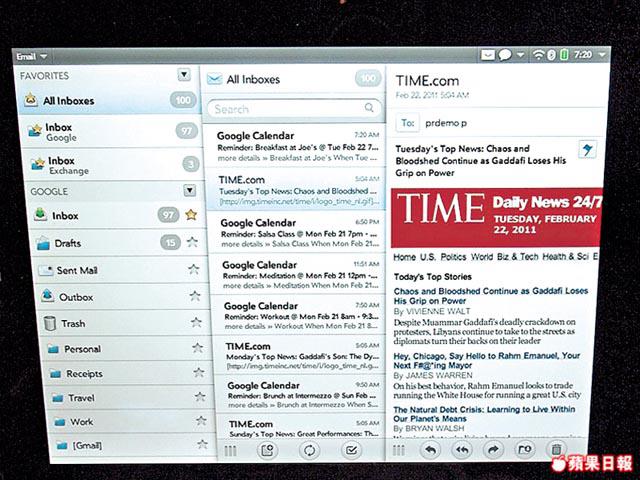640x480 pixels.
Task: Open The Natural Debt Crisis story link
Action: click(x=484, y=414)
